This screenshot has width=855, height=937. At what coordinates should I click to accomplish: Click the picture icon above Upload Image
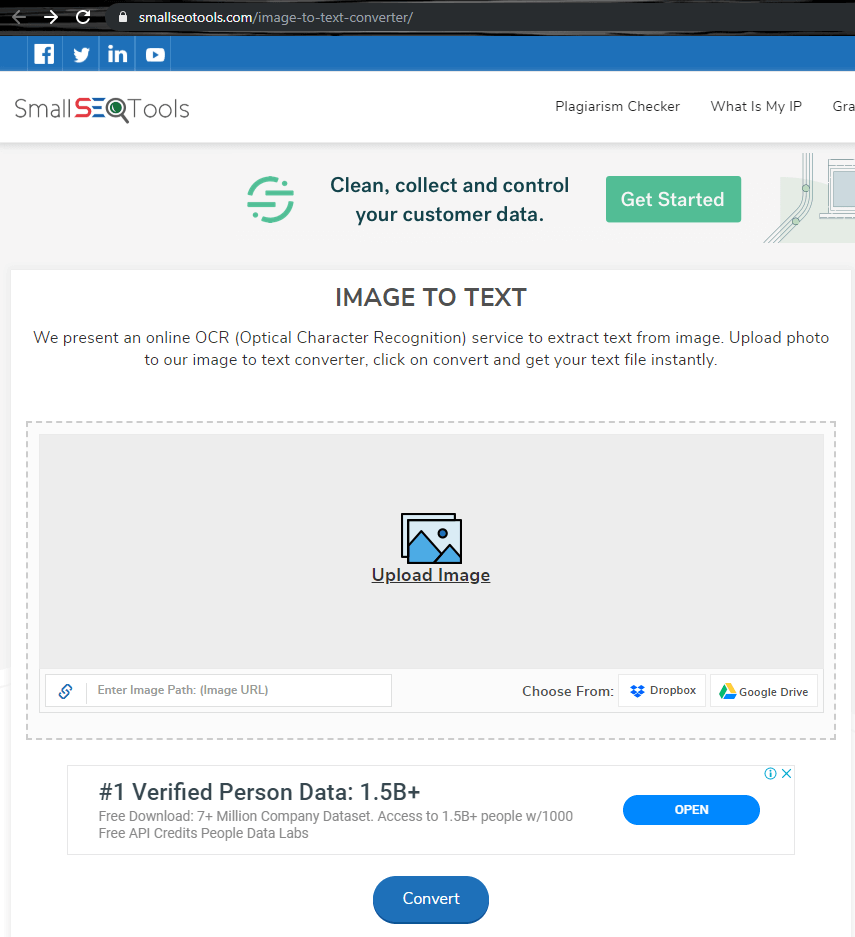[431, 537]
